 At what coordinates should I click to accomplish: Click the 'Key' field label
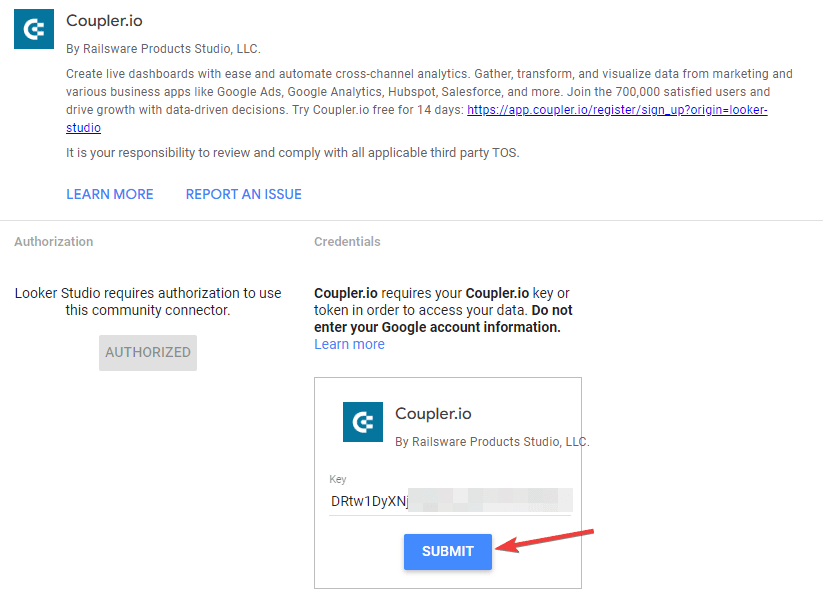[338, 479]
